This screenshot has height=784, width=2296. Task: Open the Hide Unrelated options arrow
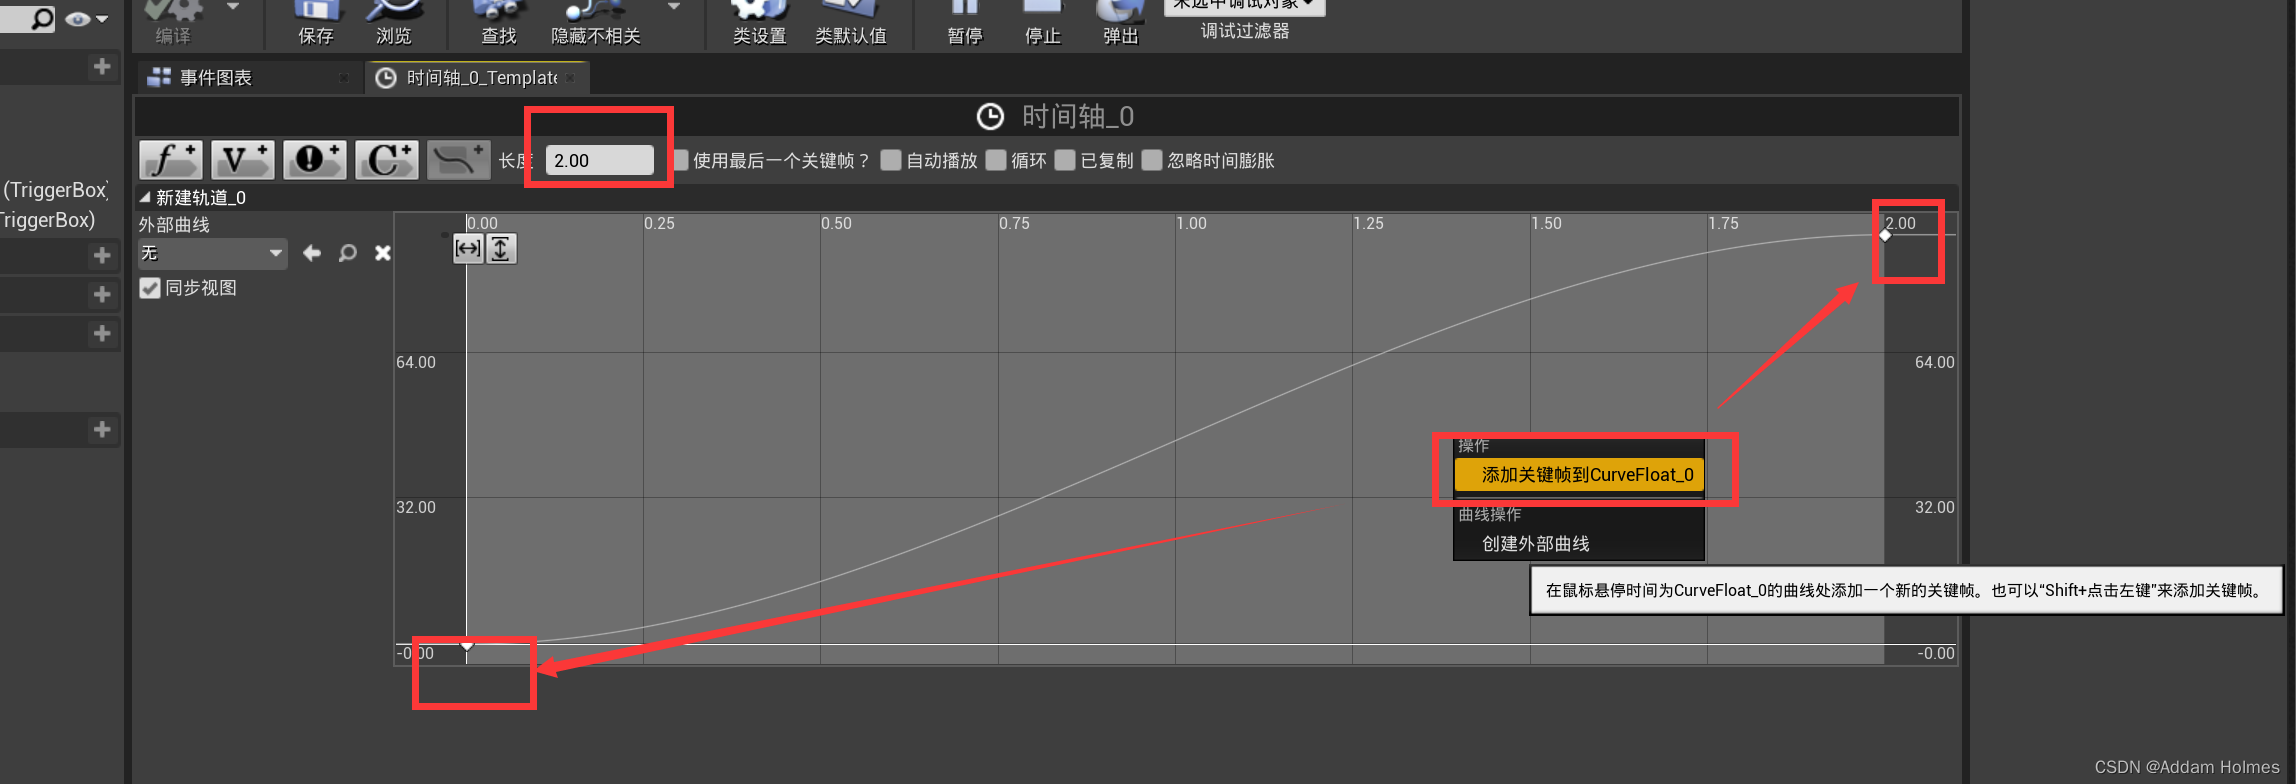(674, 6)
